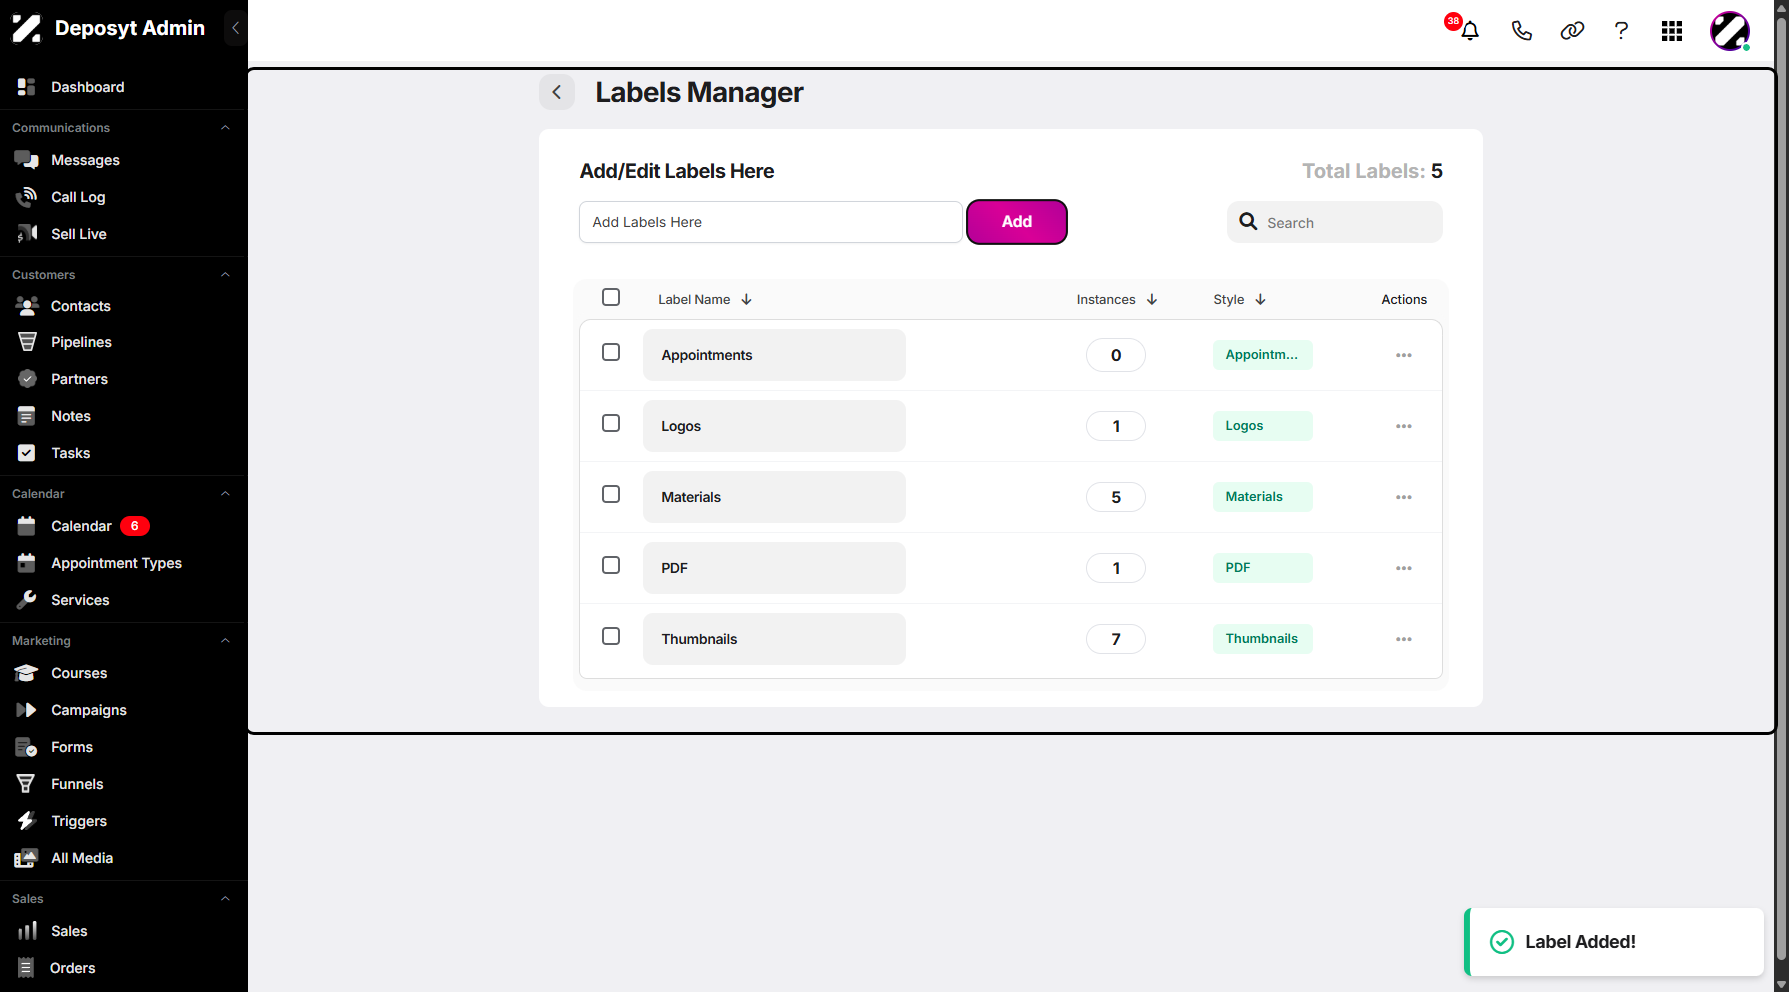Click the Add label button
This screenshot has width=1789, height=992.
click(1017, 222)
